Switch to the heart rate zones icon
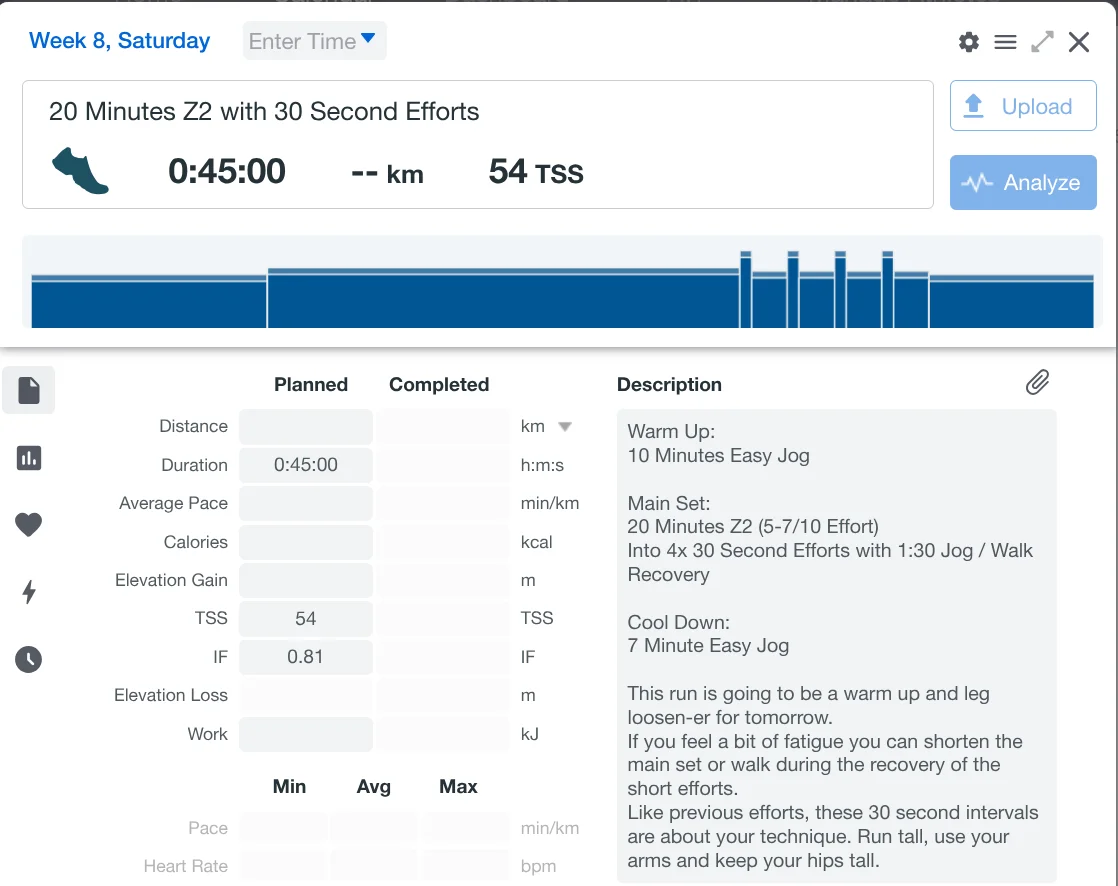Viewport: 1118px width, 886px height. click(29, 524)
